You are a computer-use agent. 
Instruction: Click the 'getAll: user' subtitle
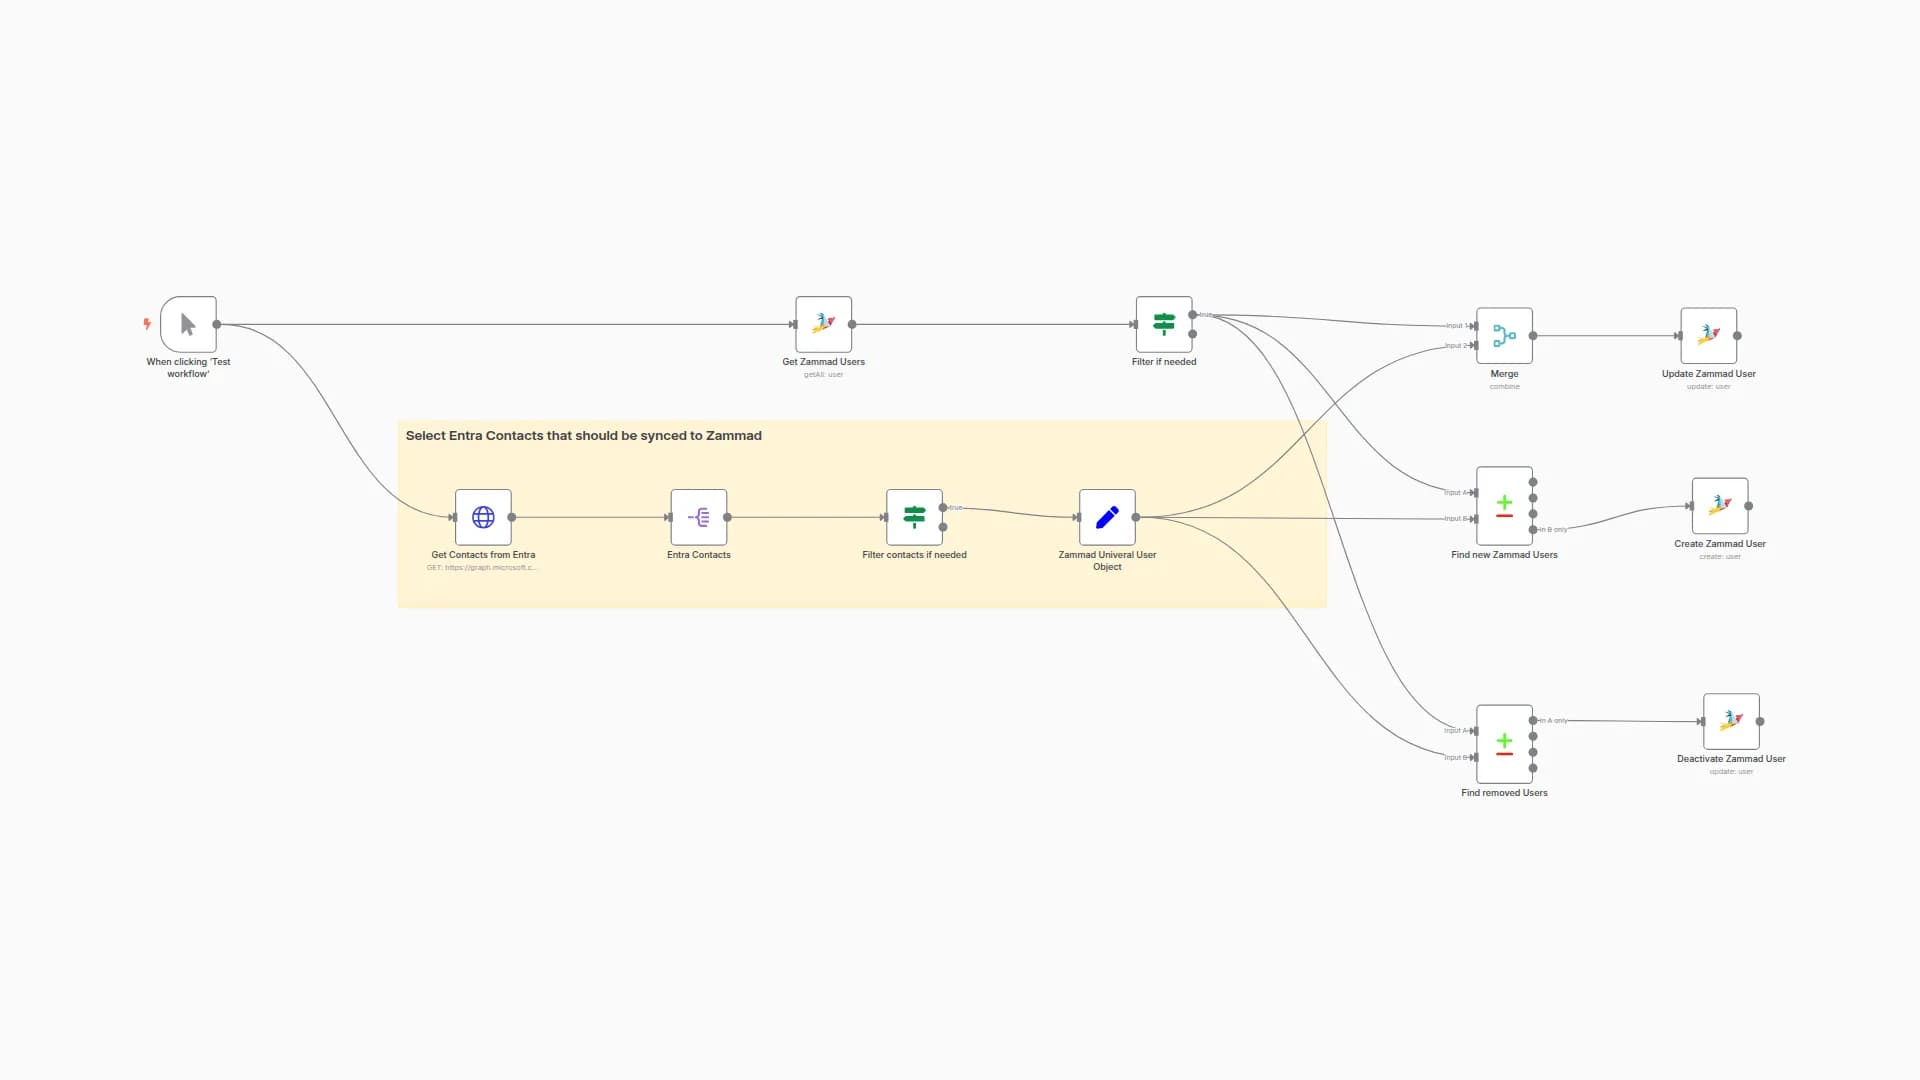(x=823, y=375)
